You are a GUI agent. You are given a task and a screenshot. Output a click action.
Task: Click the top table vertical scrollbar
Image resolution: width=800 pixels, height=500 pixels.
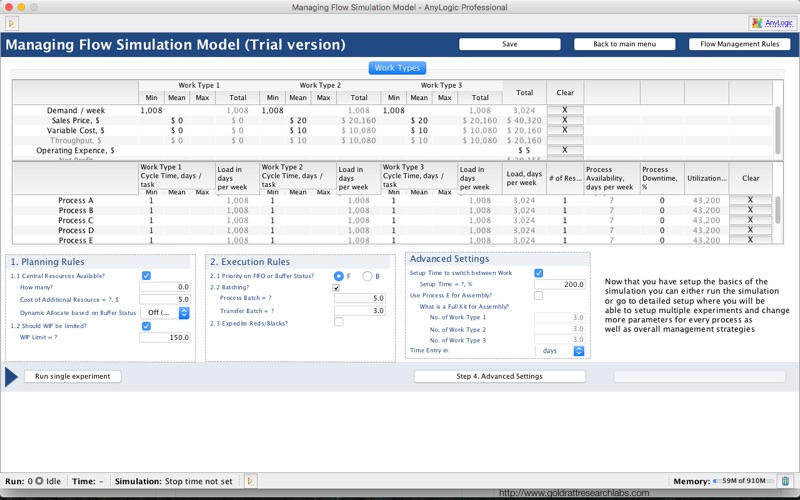778,130
